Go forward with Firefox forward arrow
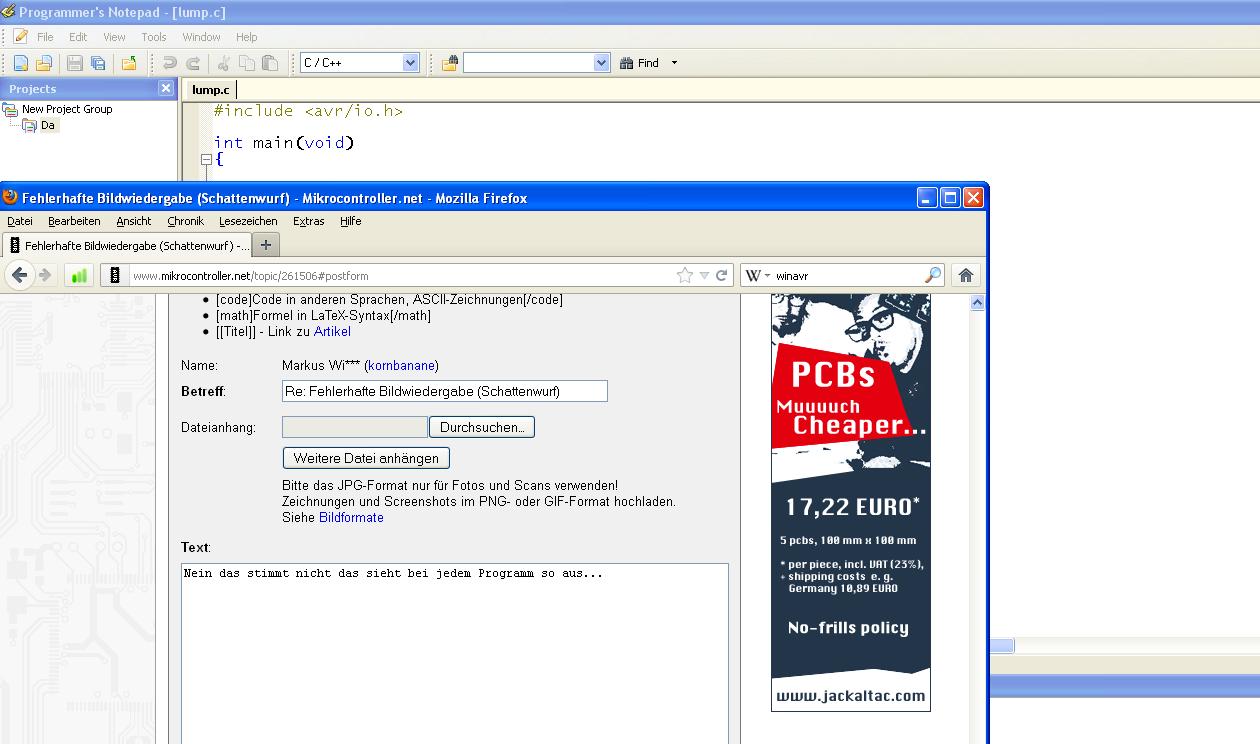Screen dimensions: 1260x744 (45, 275)
